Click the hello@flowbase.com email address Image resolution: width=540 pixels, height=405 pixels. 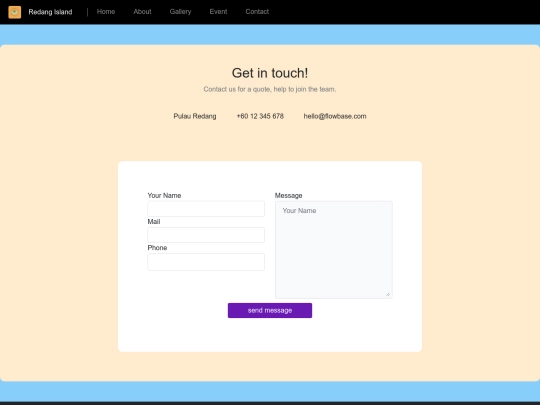[335, 116]
